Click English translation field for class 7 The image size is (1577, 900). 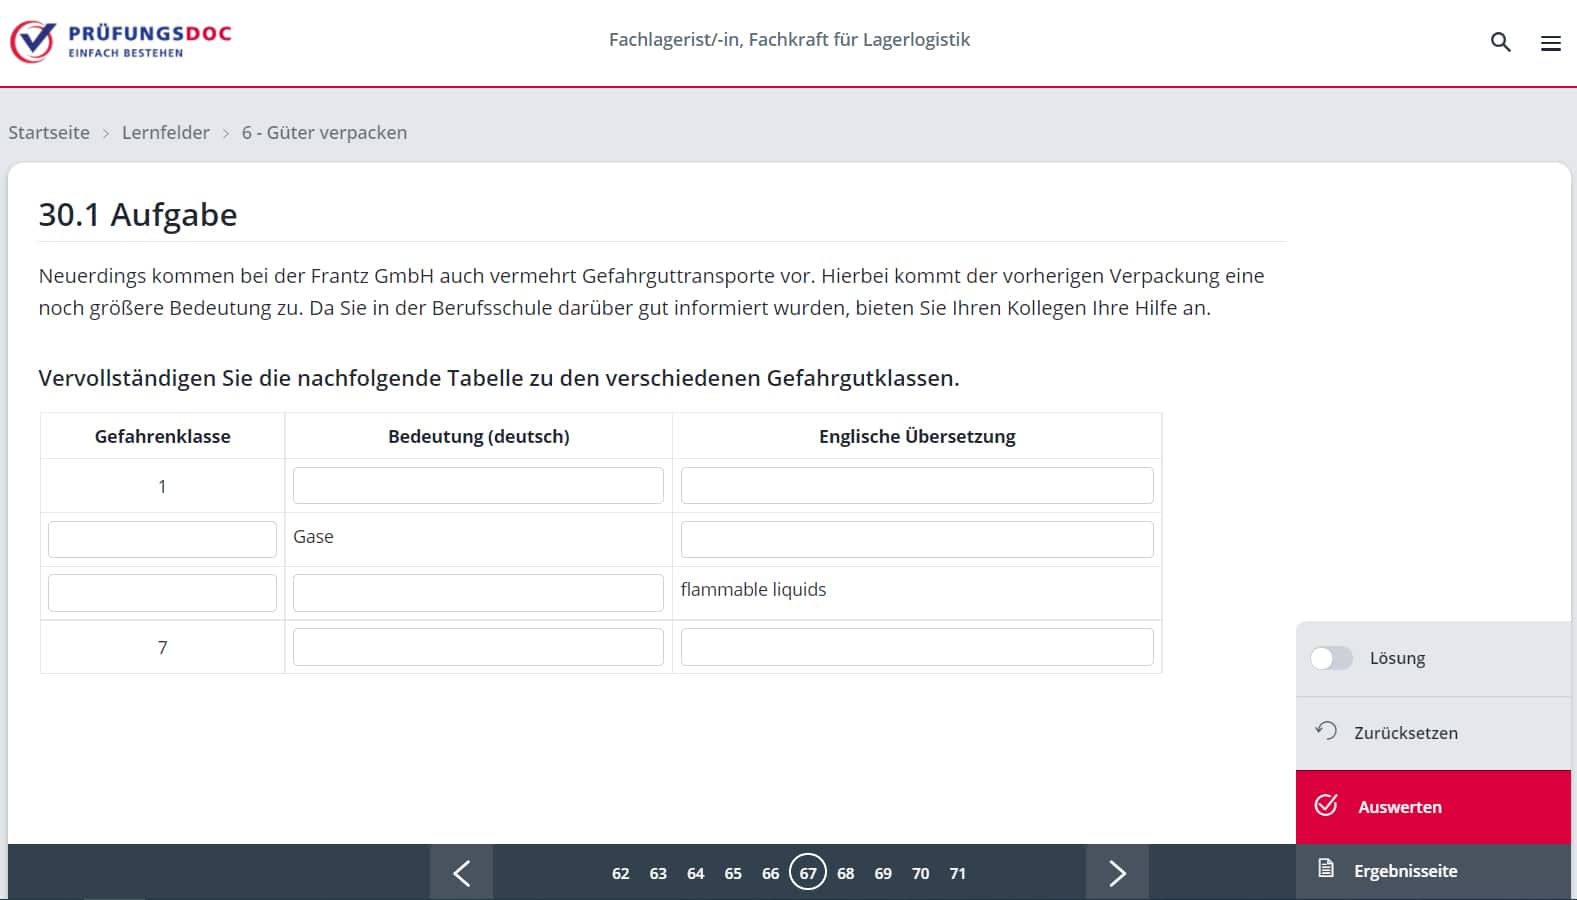click(916, 647)
